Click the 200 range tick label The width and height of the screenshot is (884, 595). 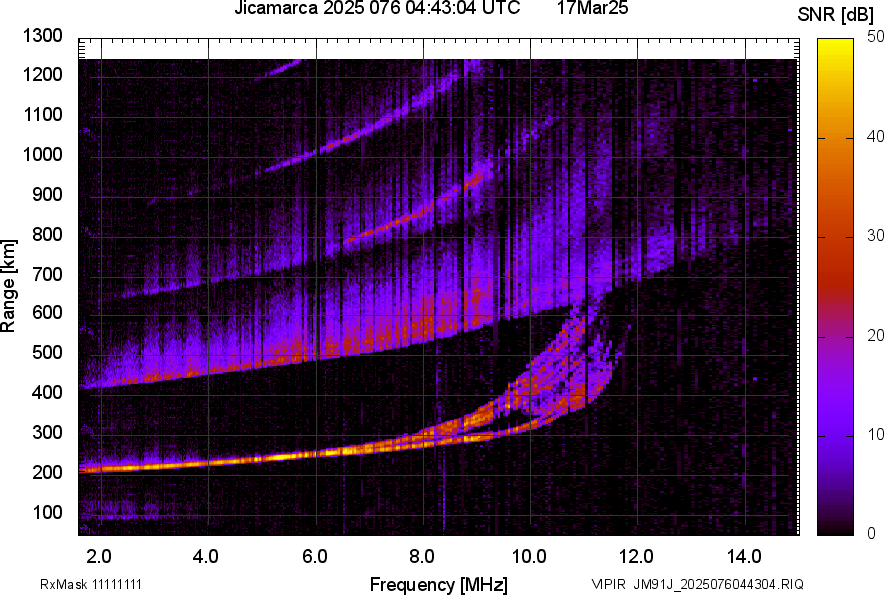pyautogui.click(x=47, y=472)
